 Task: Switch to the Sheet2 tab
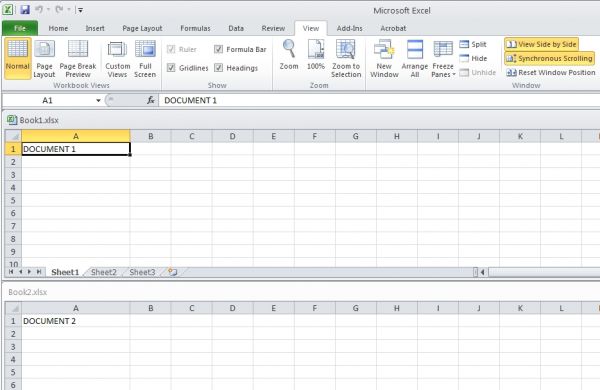[104, 272]
